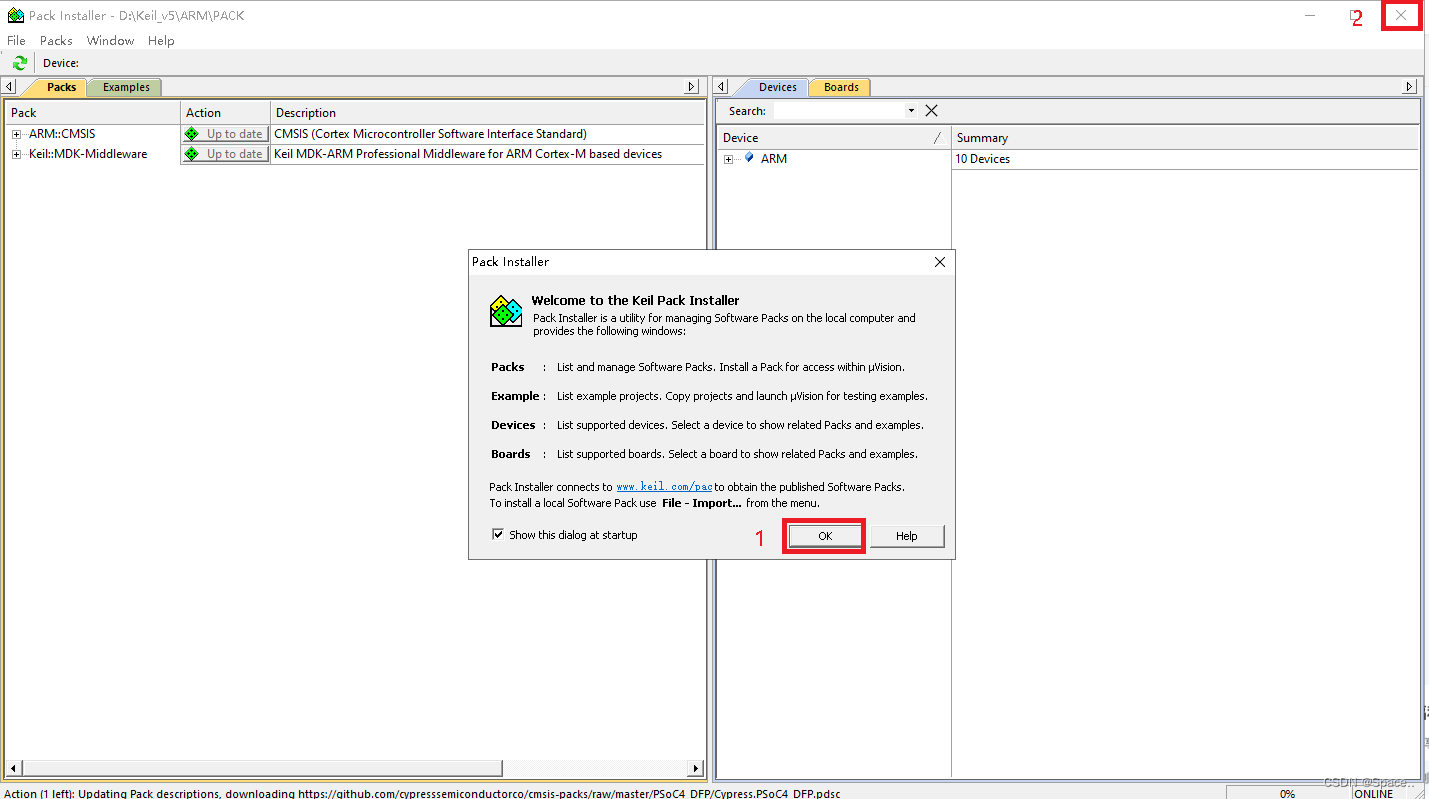Click left tab scroll arrow in Packs pane
Image resolution: width=1429 pixels, height=799 pixels.
click(x=10, y=87)
